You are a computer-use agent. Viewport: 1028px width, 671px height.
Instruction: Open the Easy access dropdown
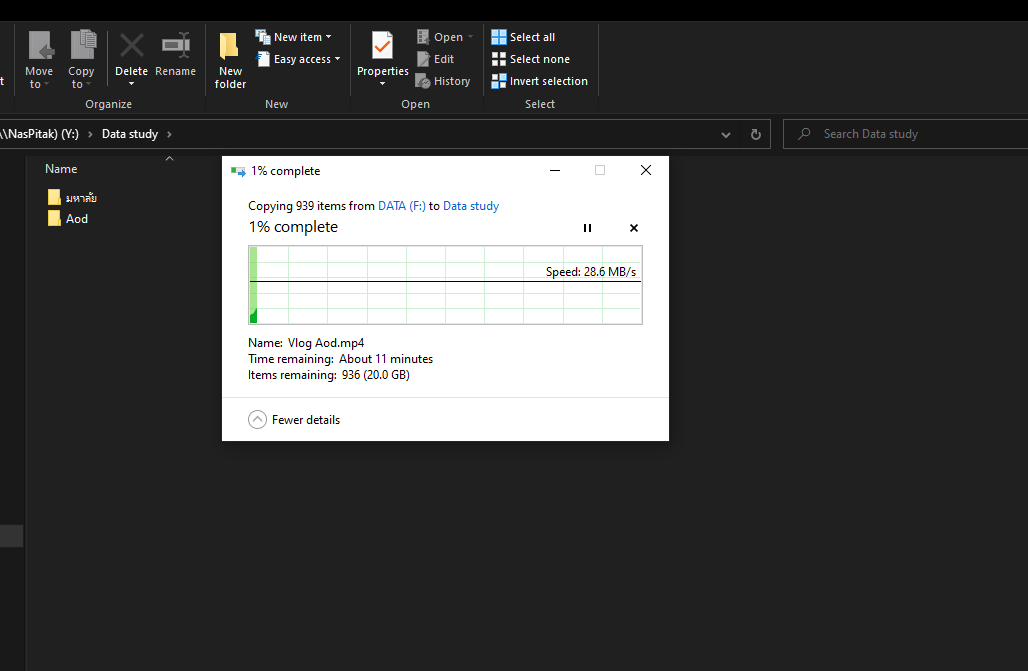click(298, 59)
